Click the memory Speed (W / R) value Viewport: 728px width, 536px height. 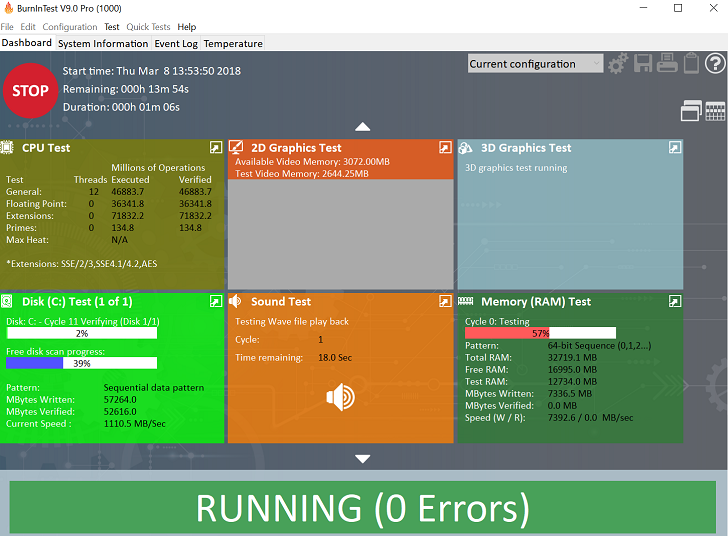click(x=591, y=418)
